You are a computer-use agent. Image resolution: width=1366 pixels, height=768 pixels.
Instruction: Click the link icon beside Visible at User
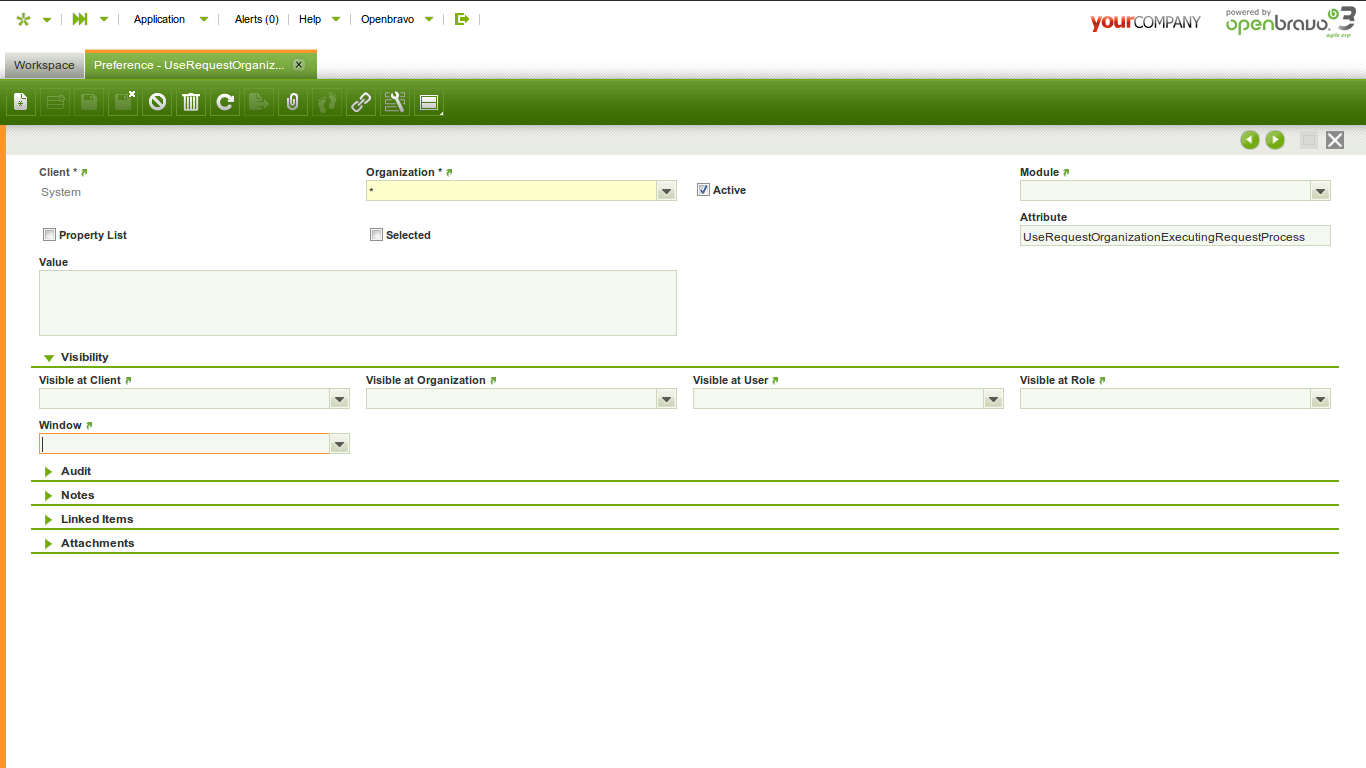[x=776, y=381]
